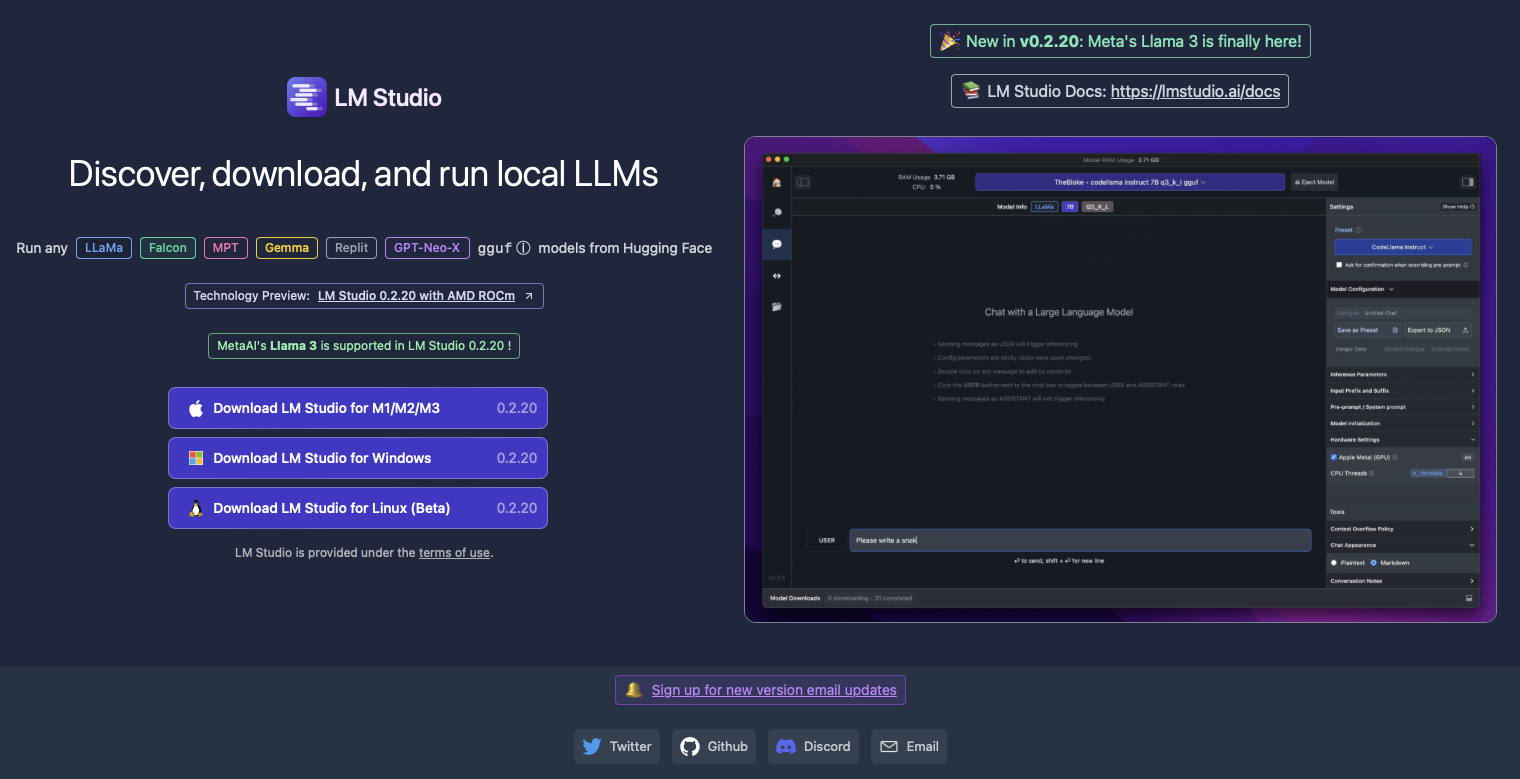This screenshot has width=1520, height=779.
Task: Click Show Help in the Settings header
Action: (x=1458, y=206)
